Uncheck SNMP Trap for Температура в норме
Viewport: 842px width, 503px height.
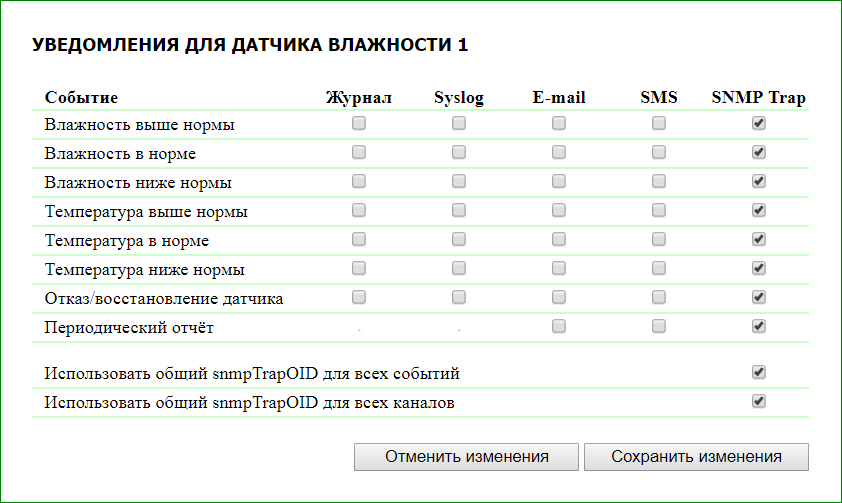759,239
